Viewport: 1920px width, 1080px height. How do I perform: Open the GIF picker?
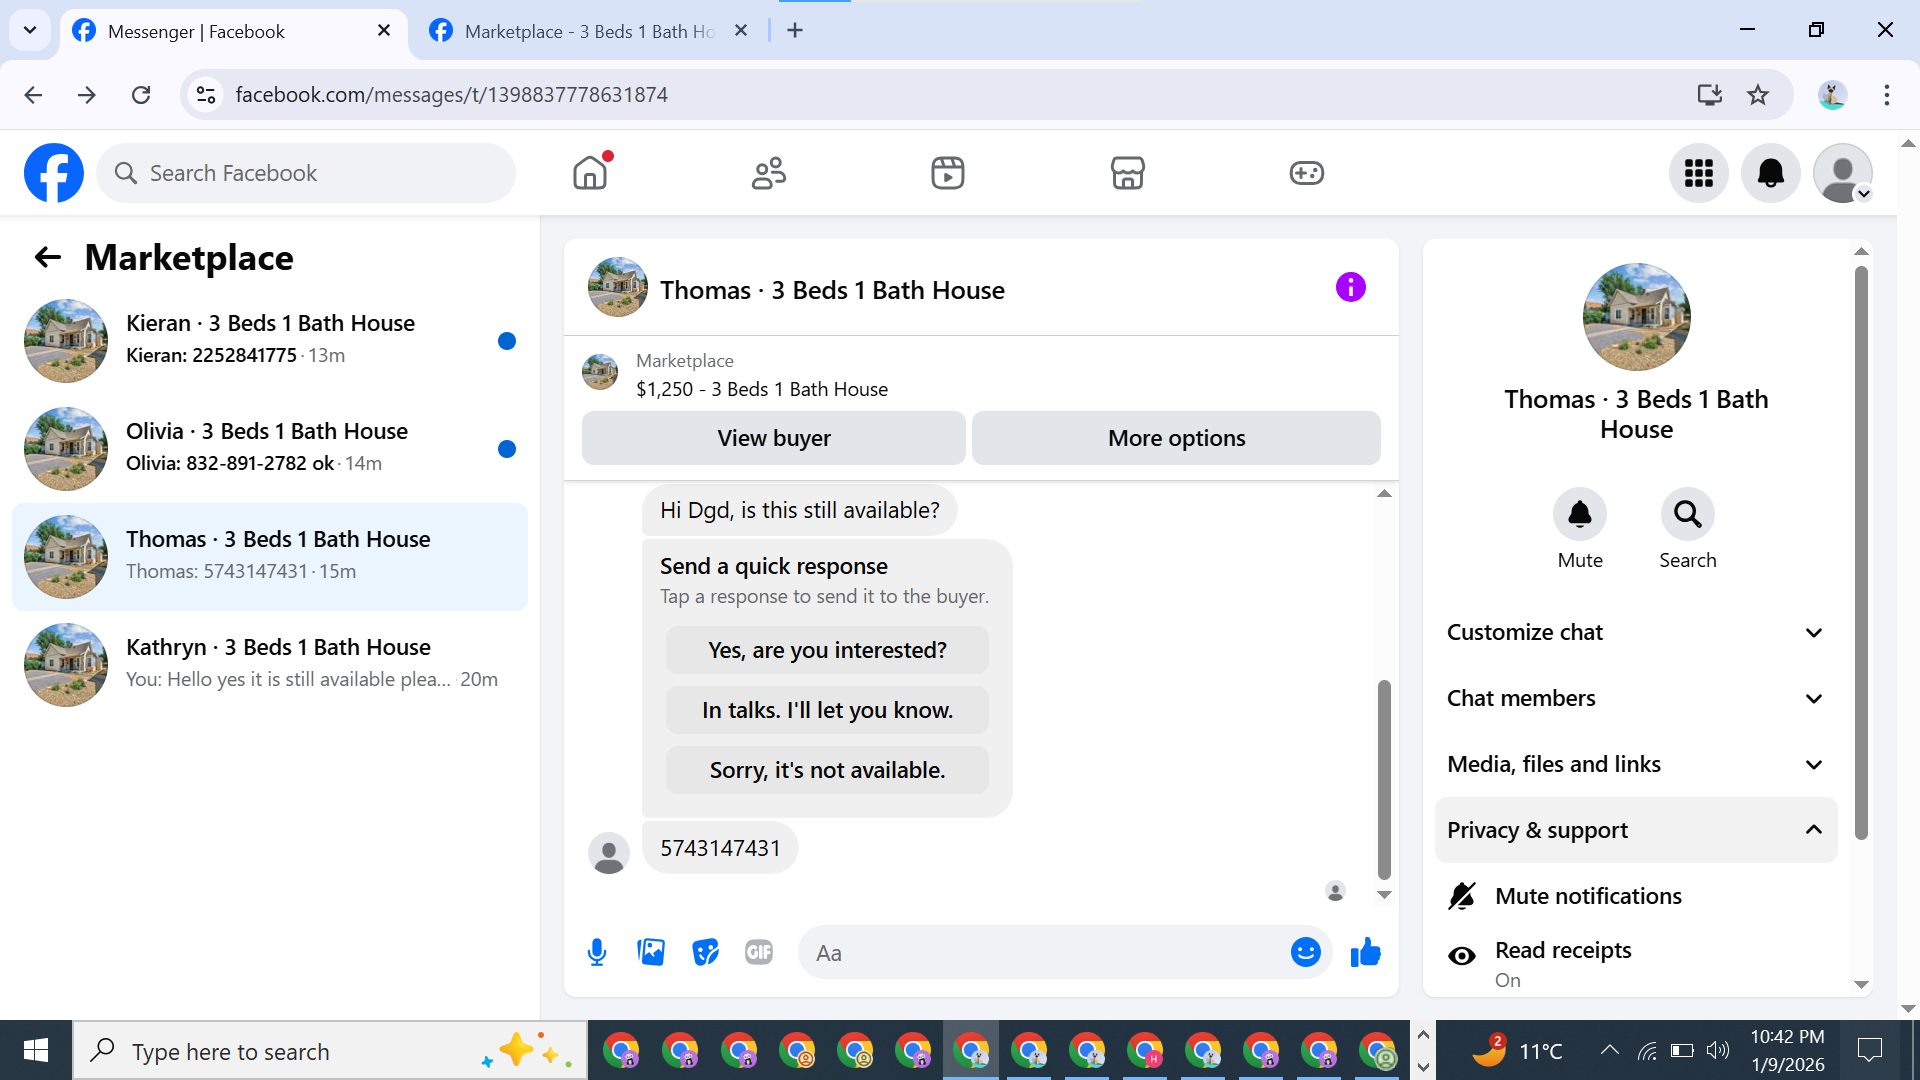[x=759, y=952]
